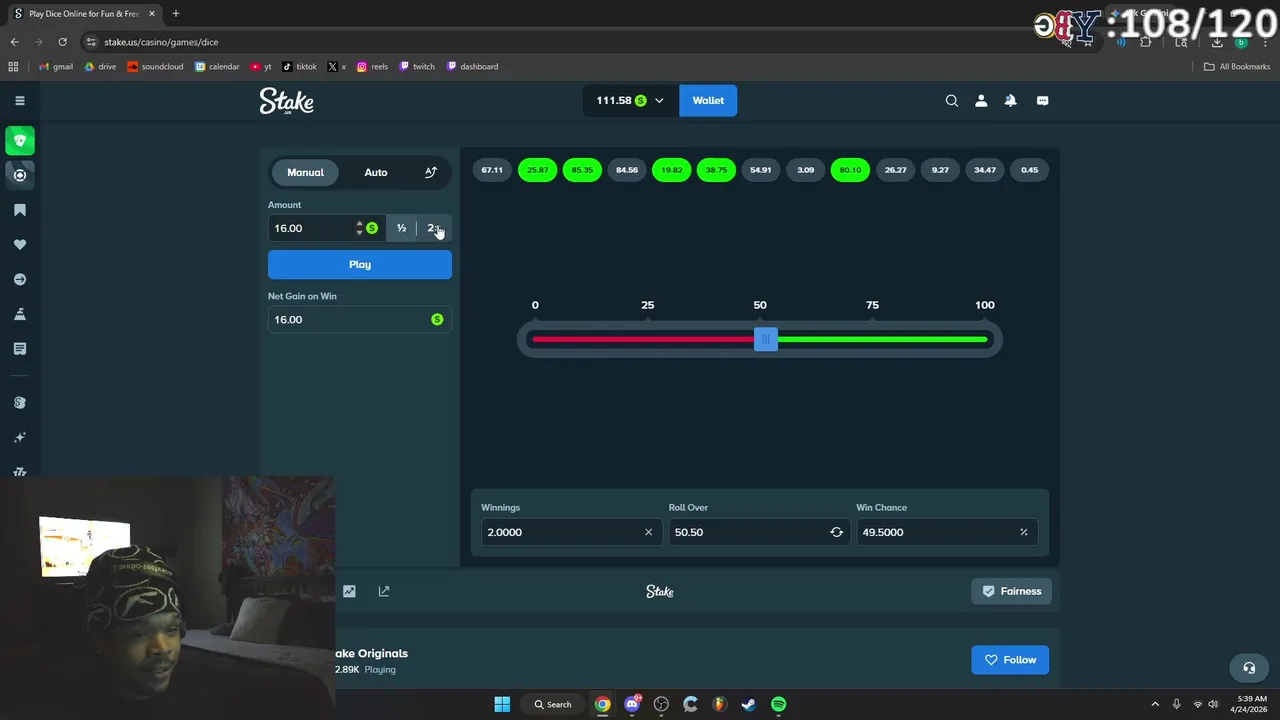Open Spotify from the taskbar

[778, 704]
